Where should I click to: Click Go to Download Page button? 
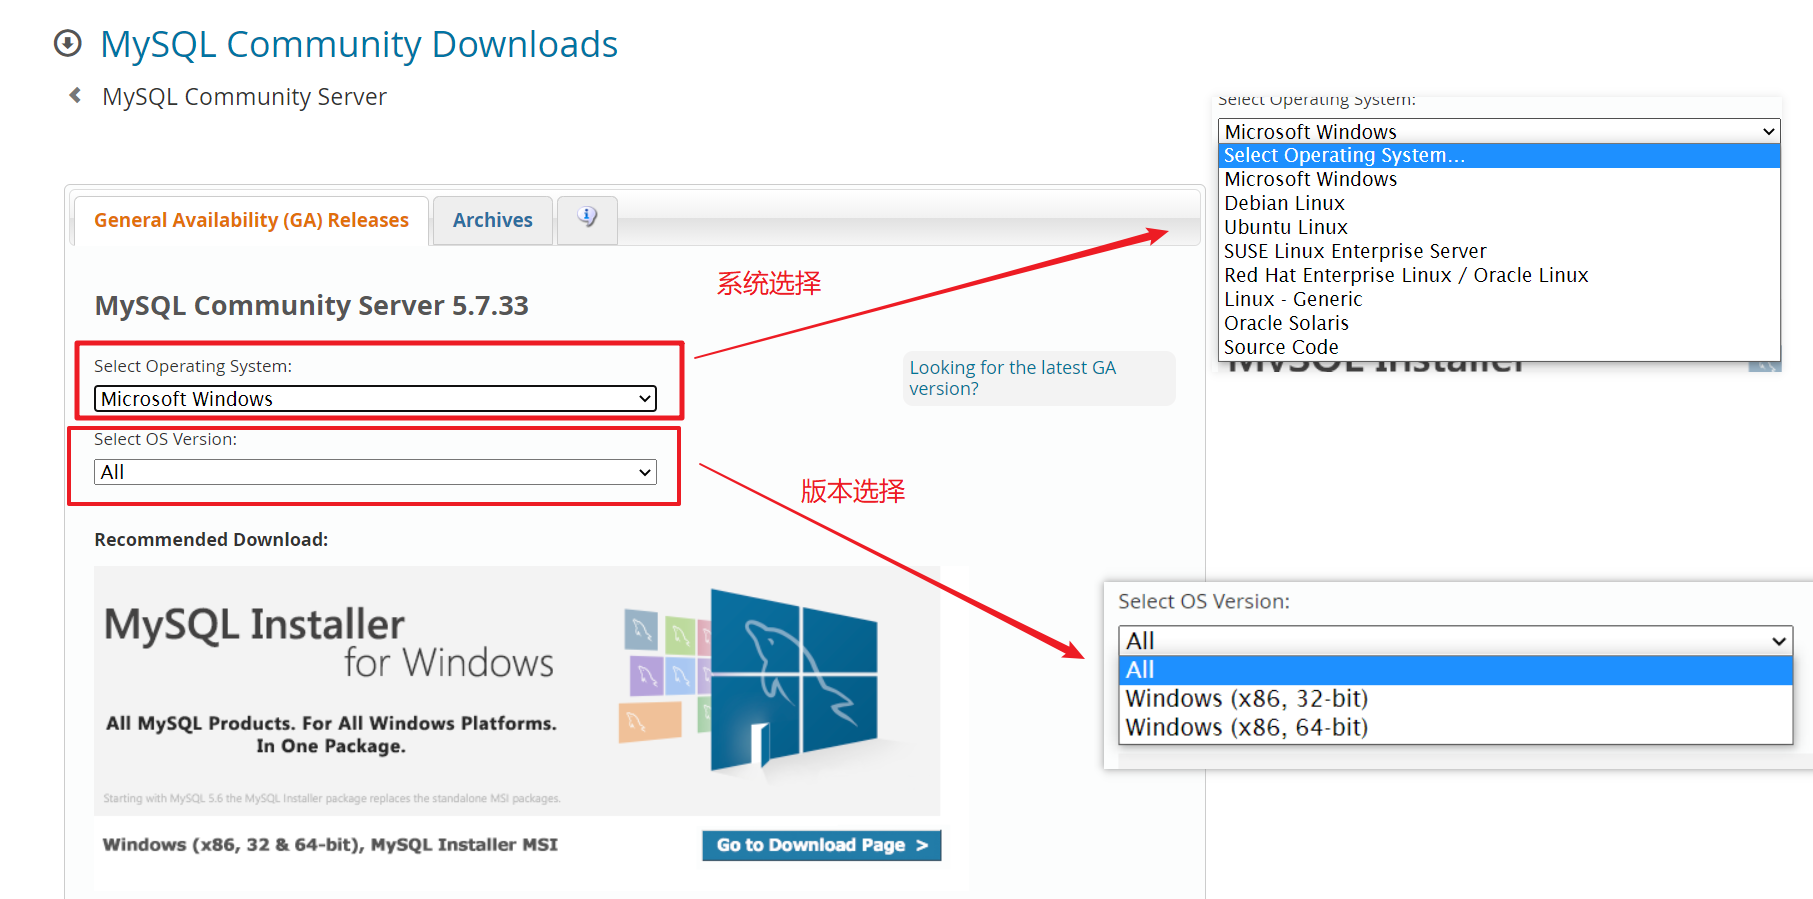(x=821, y=845)
